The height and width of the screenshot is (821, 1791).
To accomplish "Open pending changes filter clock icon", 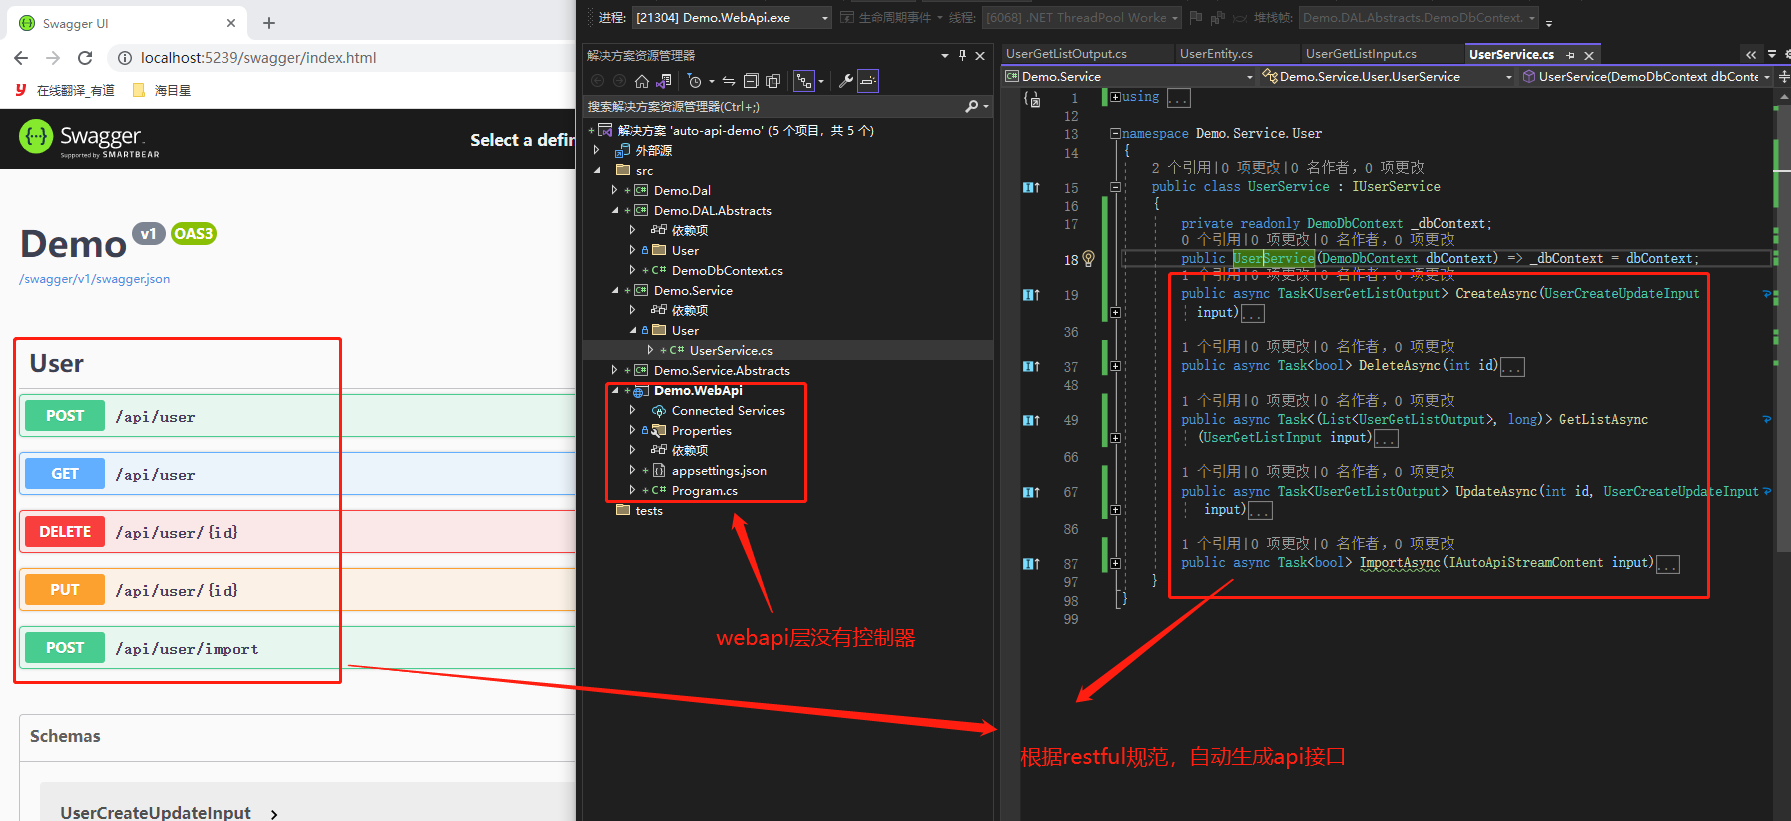I will [695, 81].
